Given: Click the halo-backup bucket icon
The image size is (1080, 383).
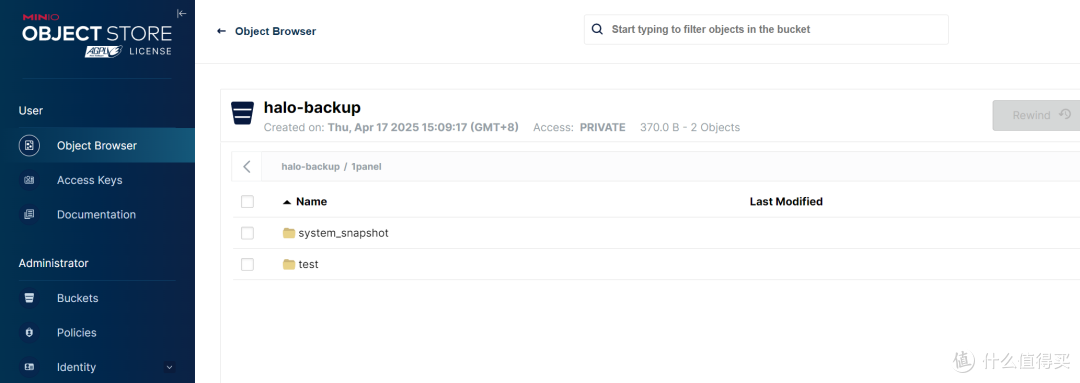Looking at the screenshot, I should click(242, 114).
